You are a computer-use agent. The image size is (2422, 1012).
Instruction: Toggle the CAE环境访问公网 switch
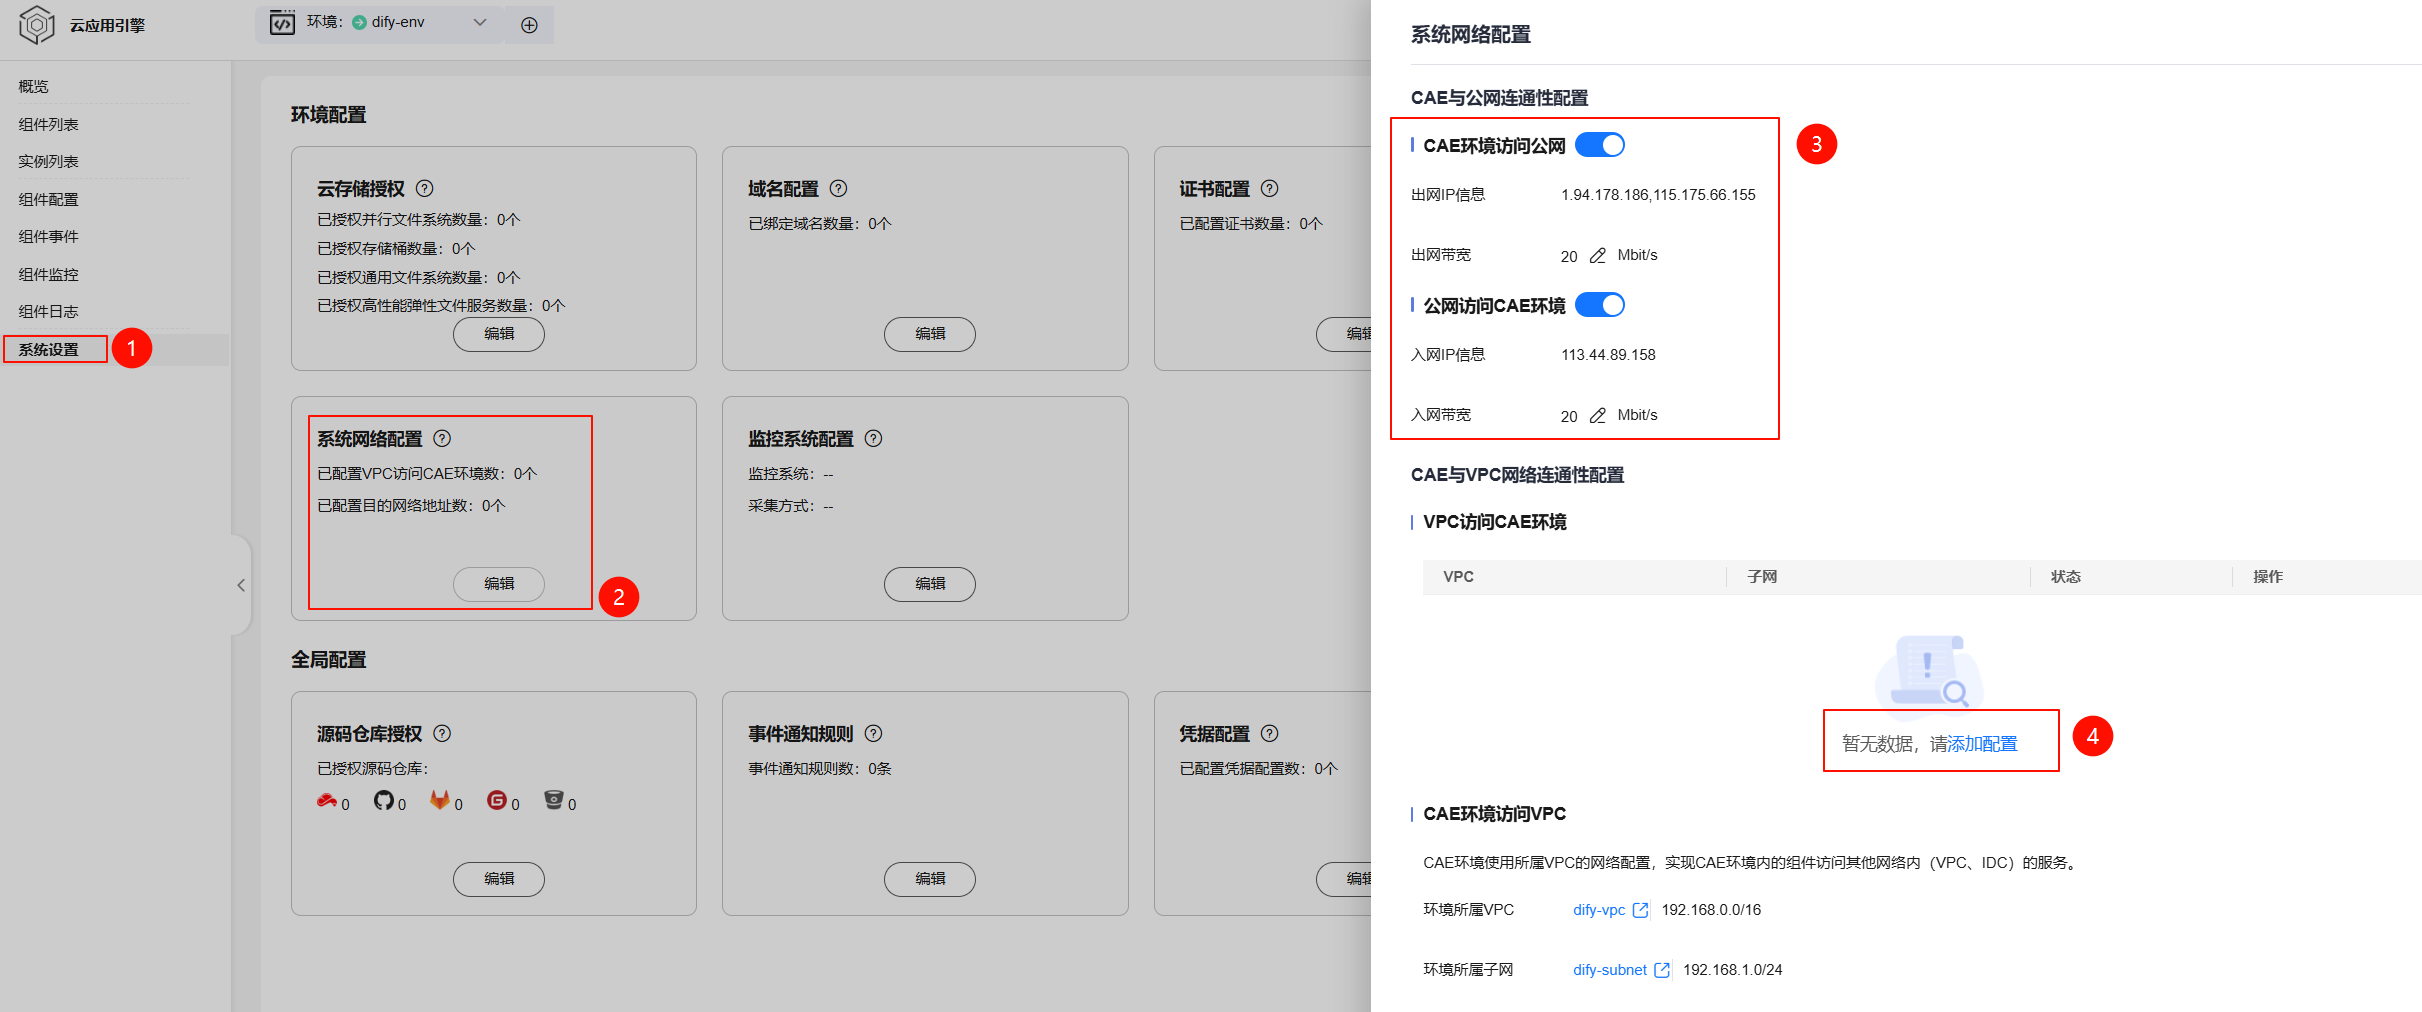(1600, 145)
